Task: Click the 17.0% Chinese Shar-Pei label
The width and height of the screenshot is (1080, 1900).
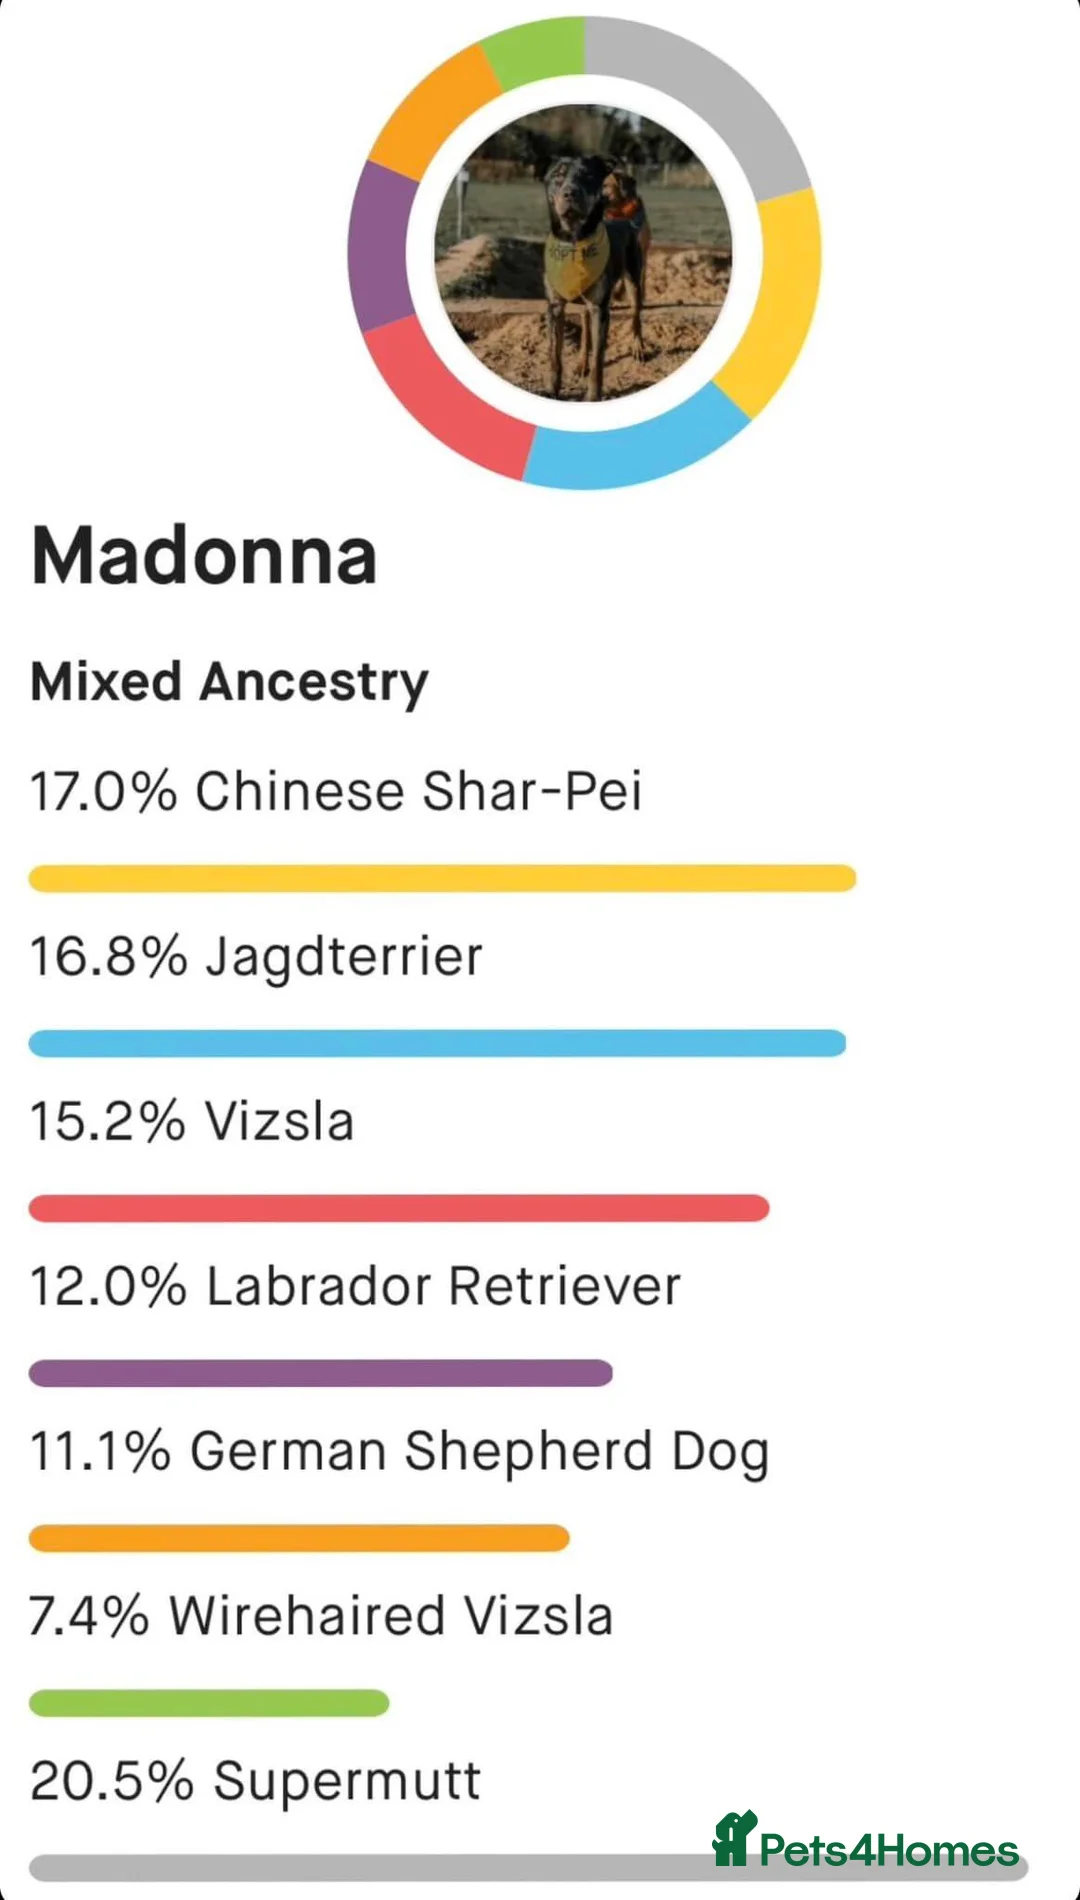Action: [x=337, y=791]
